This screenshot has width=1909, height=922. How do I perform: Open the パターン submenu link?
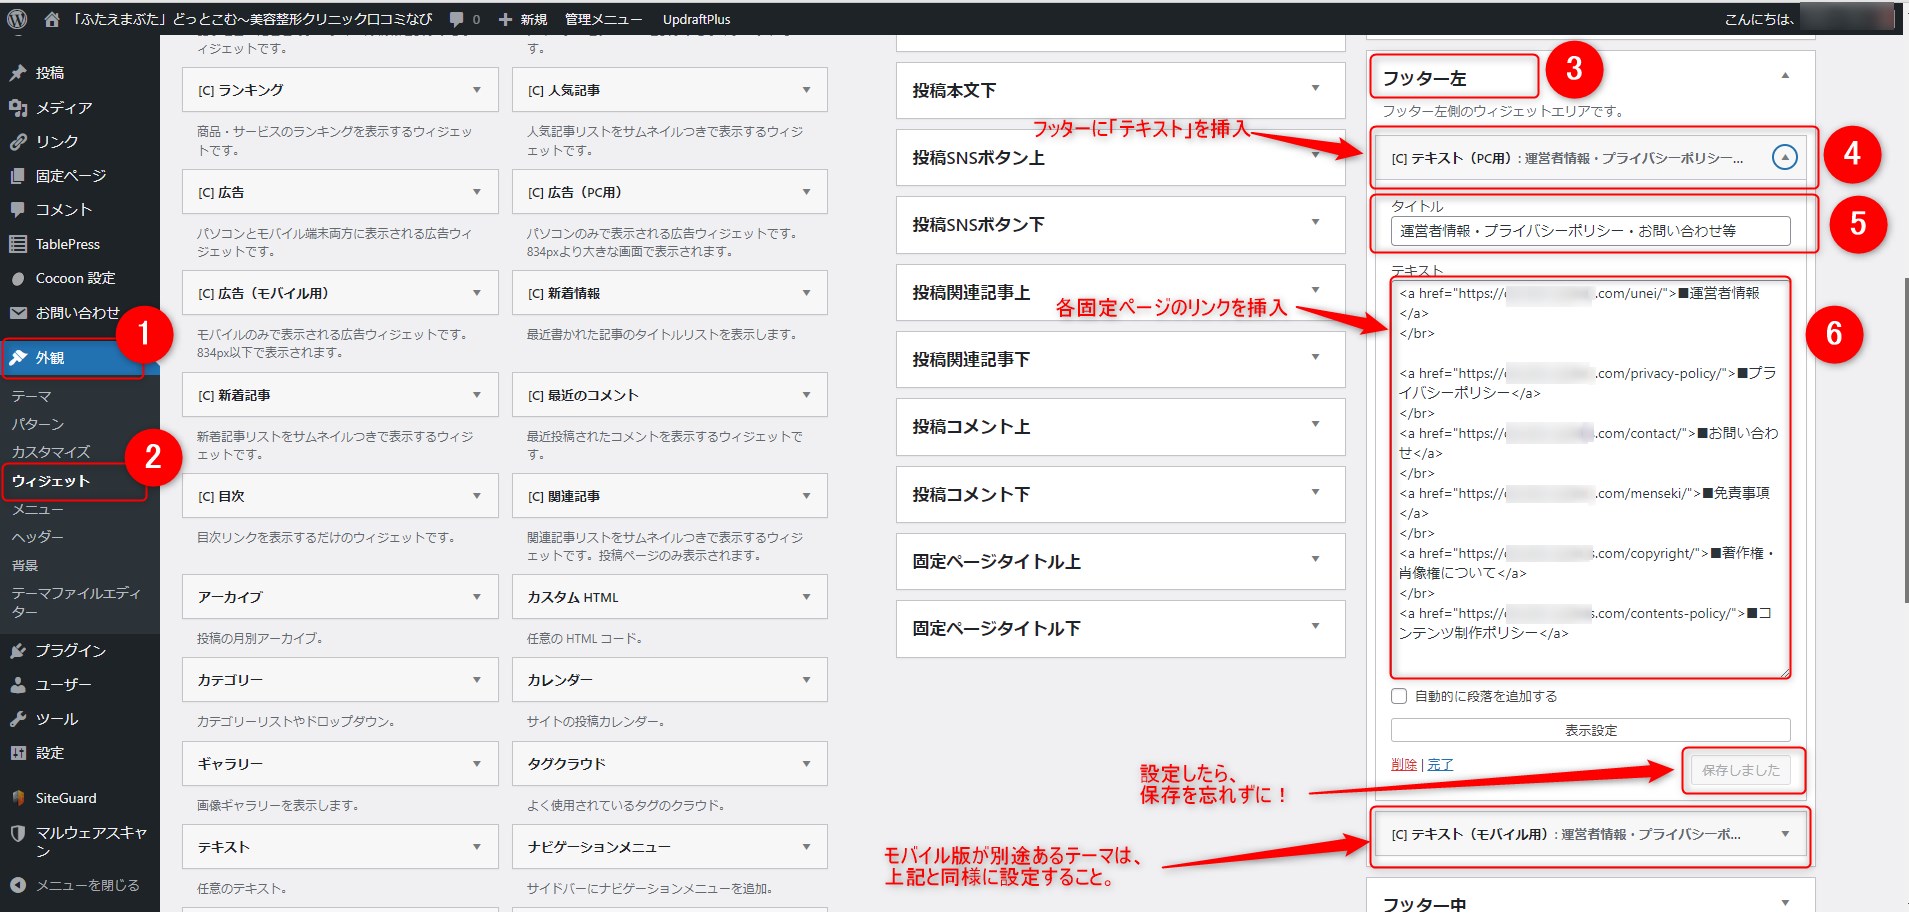[x=38, y=424]
